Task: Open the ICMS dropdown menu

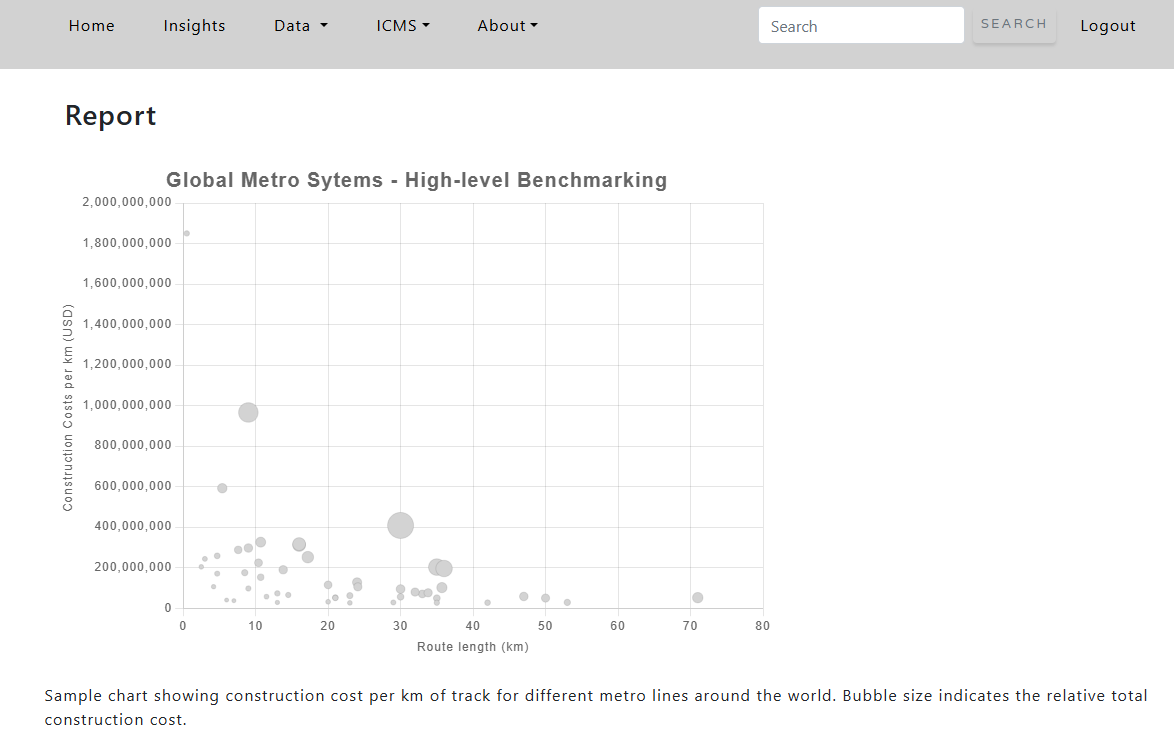Action: [x=403, y=26]
